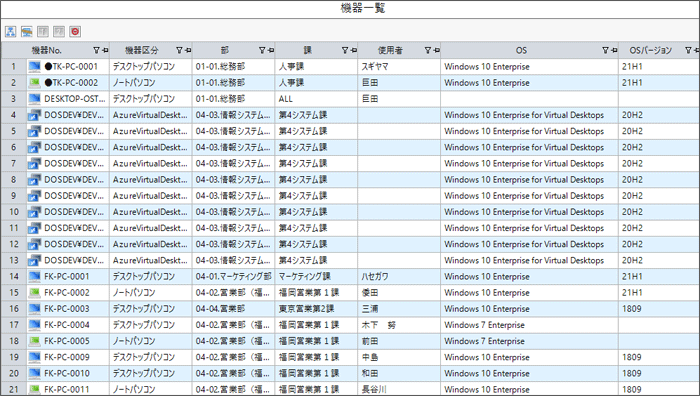Select the user cell 三浦
The height and width of the screenshot is (396, 700).
click(x=399, y=308)
